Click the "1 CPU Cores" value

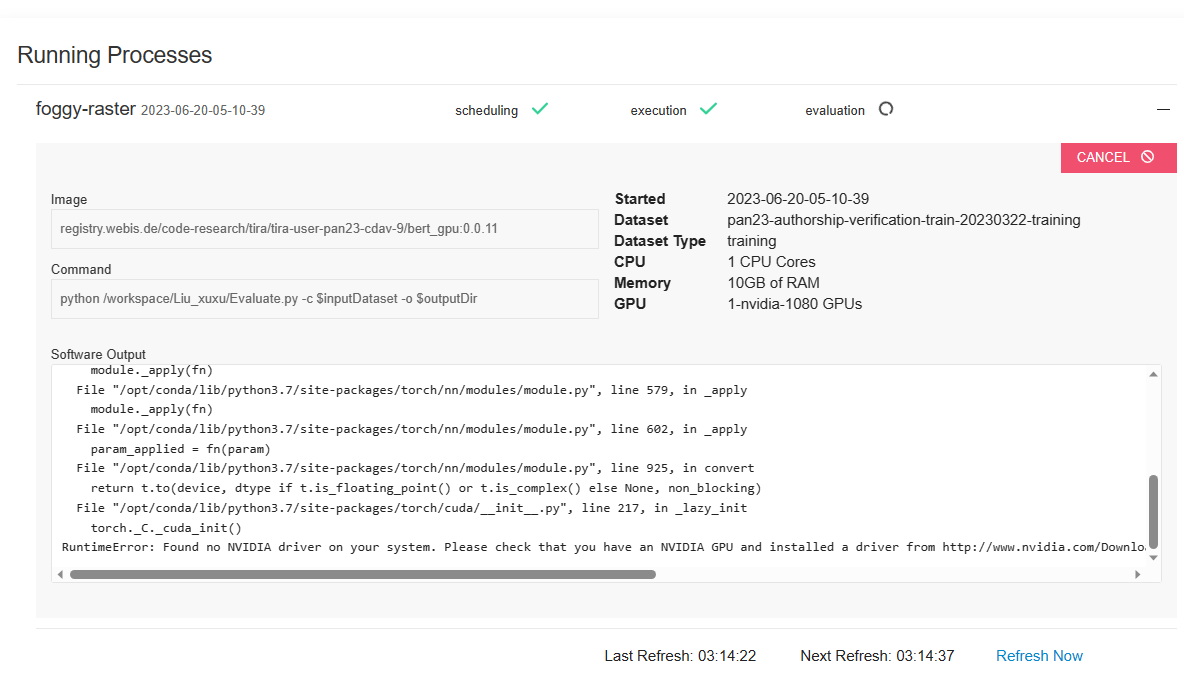coord(771,261)
